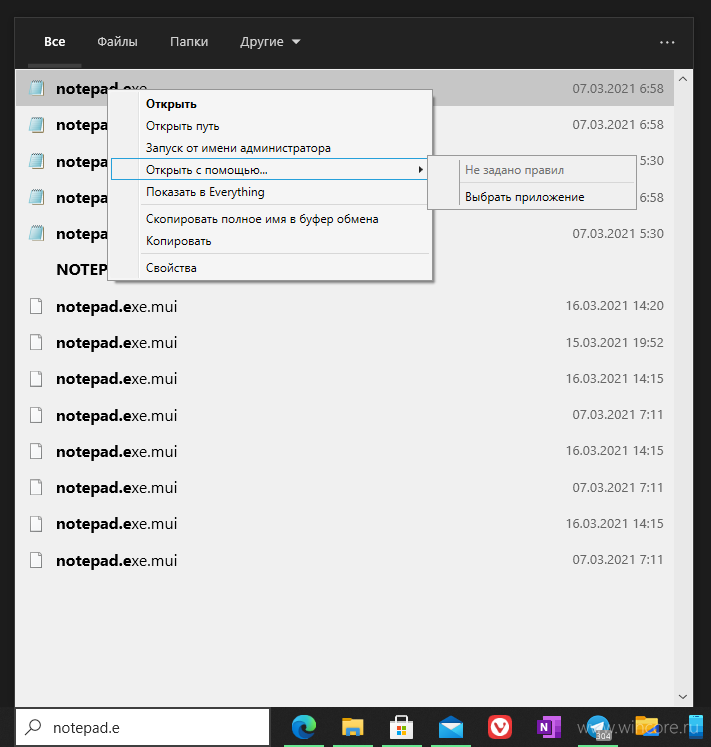Open File Explorer from the taskbar
The image size is (711, 747).
[353, 727]
